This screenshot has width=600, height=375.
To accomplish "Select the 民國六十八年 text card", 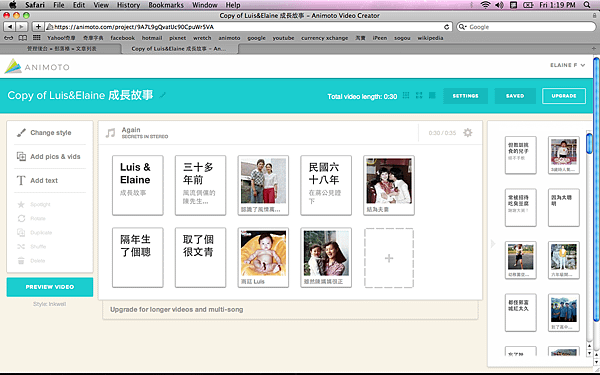I will (x=326, y=185).
